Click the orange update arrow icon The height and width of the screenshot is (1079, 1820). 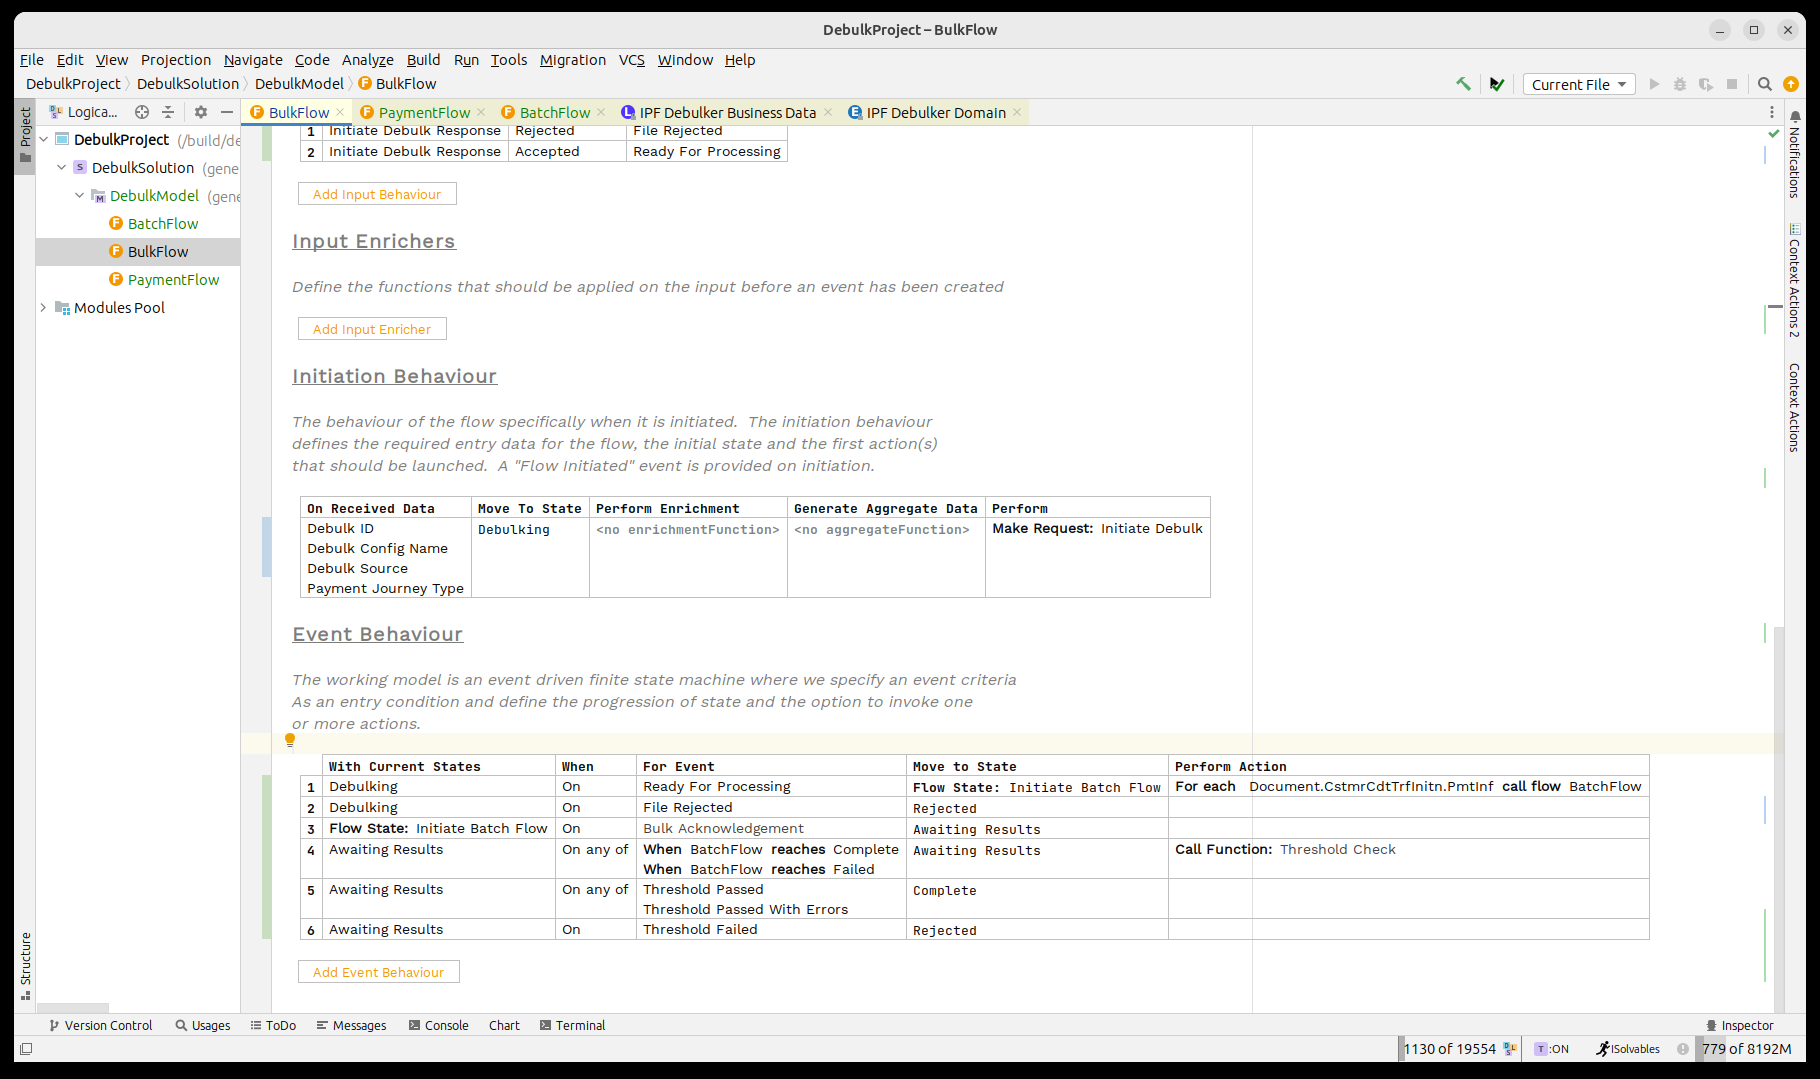(x=1791, y=84)
